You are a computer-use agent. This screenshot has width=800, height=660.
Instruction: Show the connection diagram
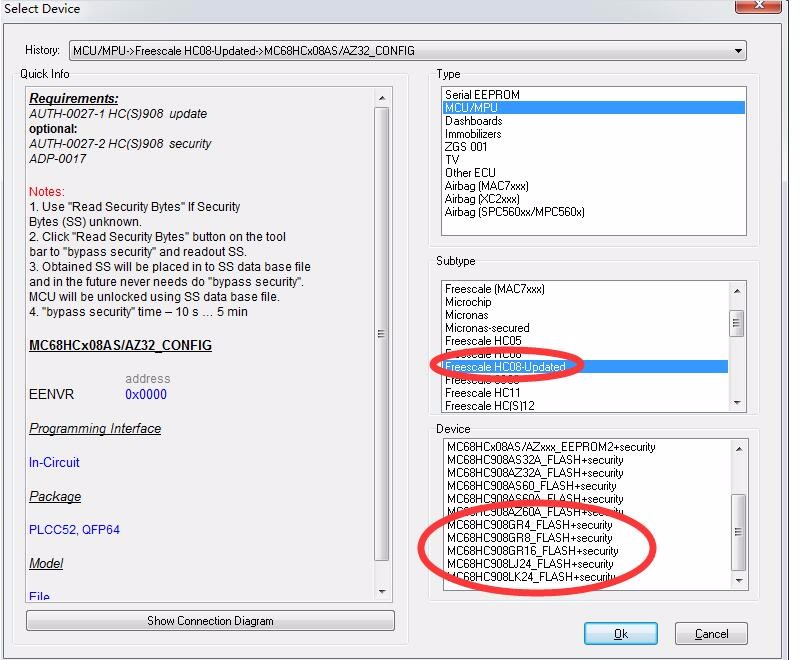click(x=210, y=621)
